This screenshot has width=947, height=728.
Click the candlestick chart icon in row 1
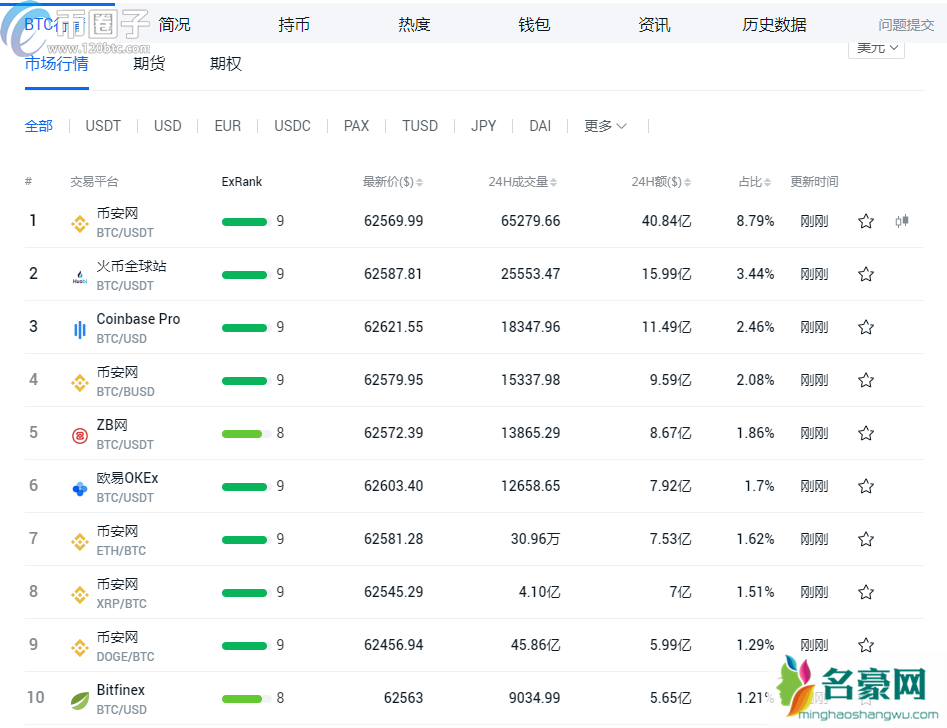point(901,221)
